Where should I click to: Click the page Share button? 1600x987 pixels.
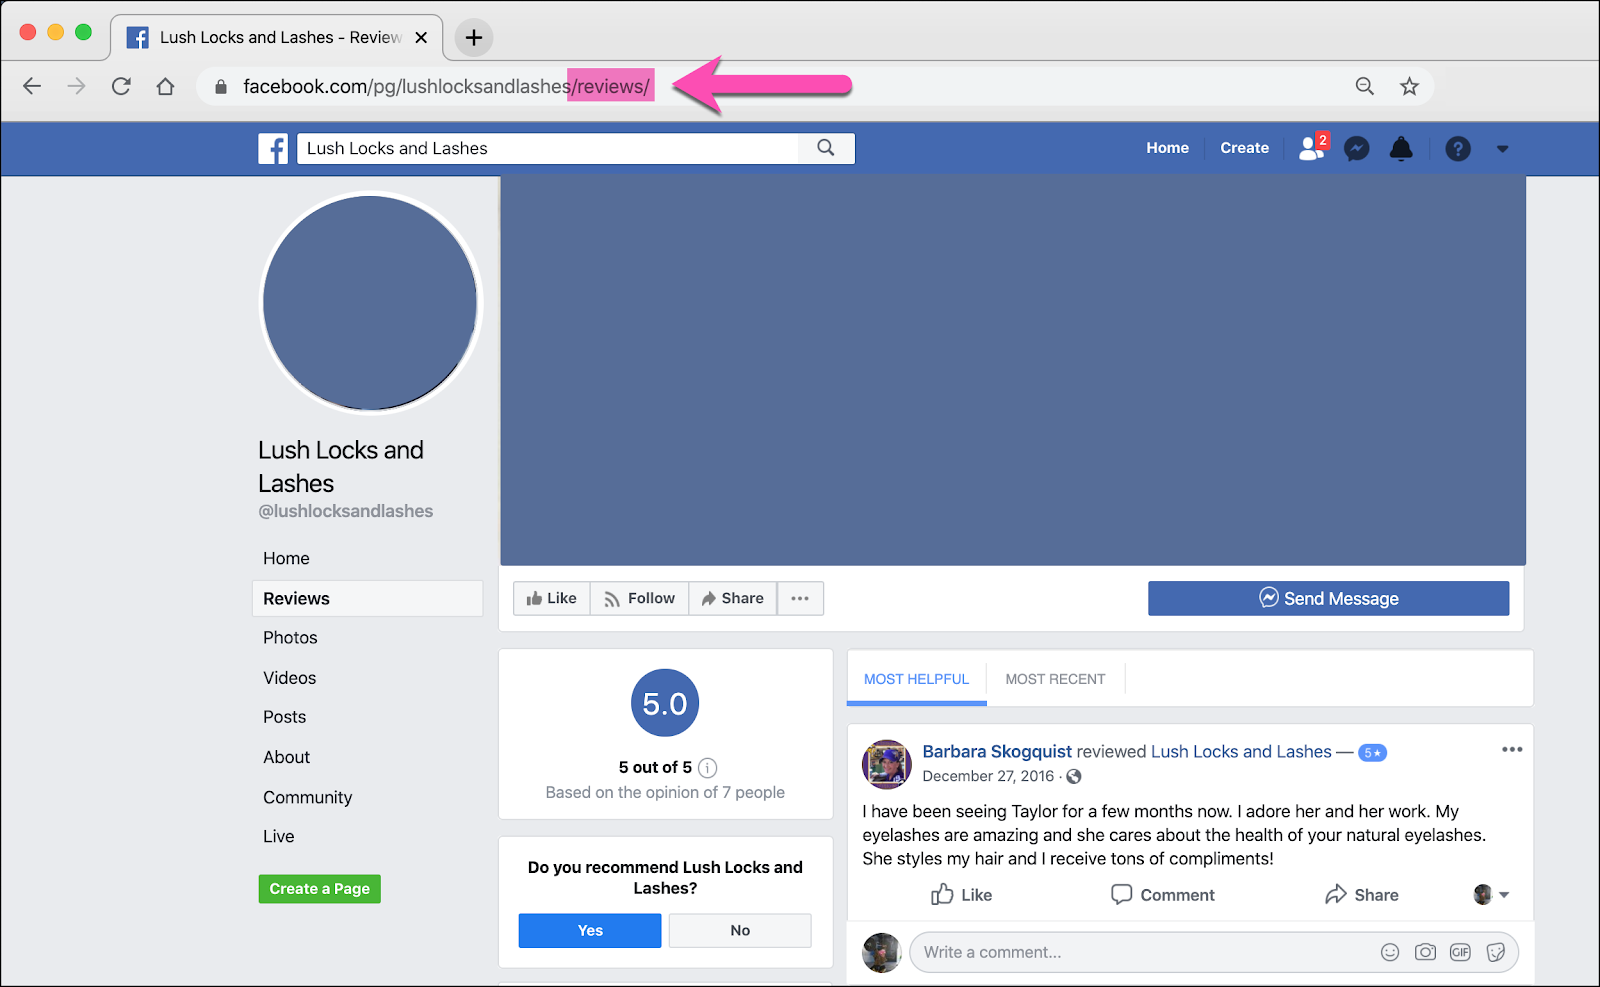tap(732, 598)
